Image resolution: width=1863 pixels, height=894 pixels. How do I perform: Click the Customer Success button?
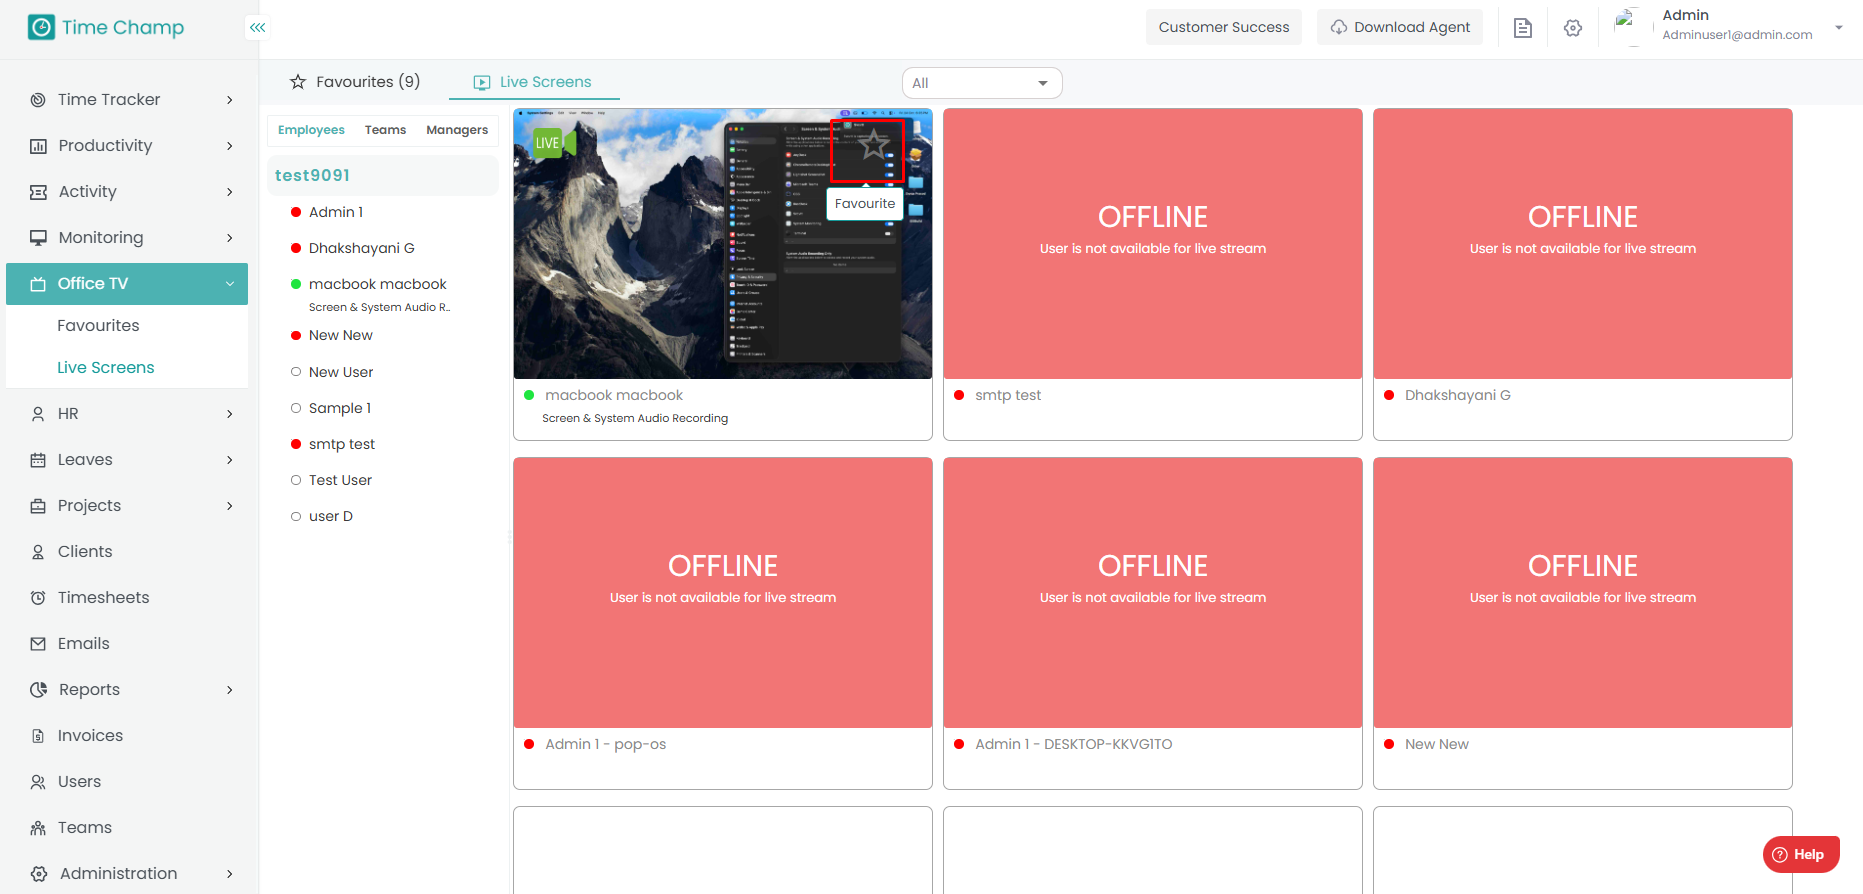1224,27
